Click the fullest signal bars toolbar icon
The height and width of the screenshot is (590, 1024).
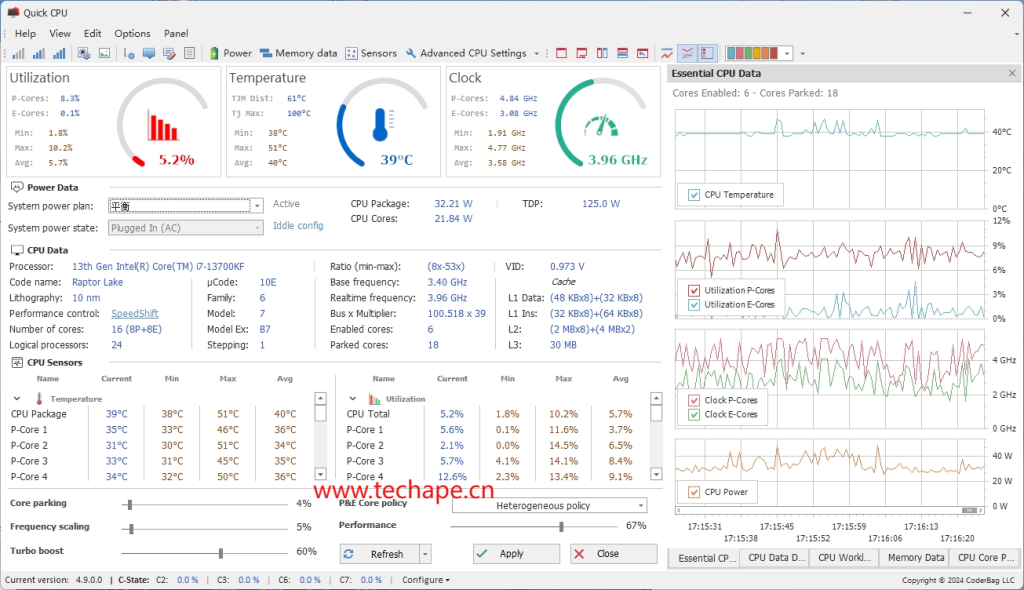(x=59, y=54)
